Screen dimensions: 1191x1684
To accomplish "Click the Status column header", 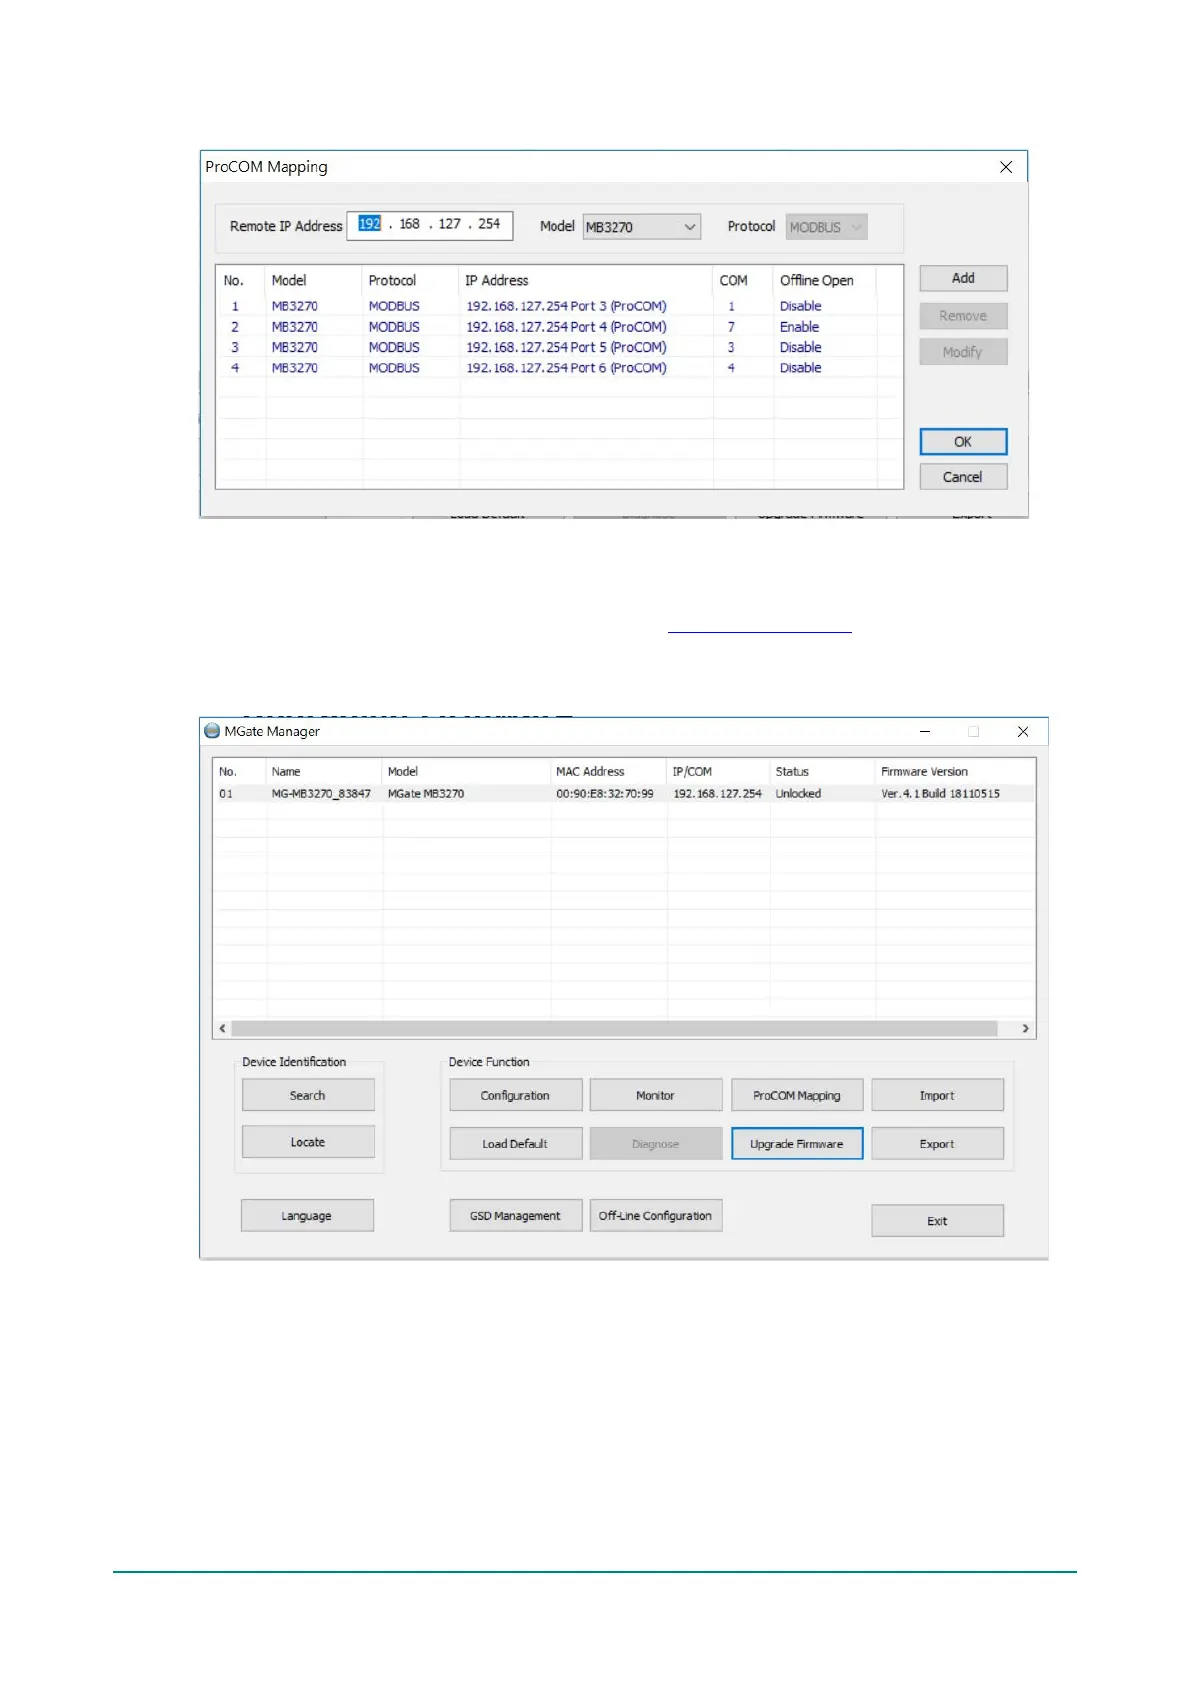I will 823,772.
